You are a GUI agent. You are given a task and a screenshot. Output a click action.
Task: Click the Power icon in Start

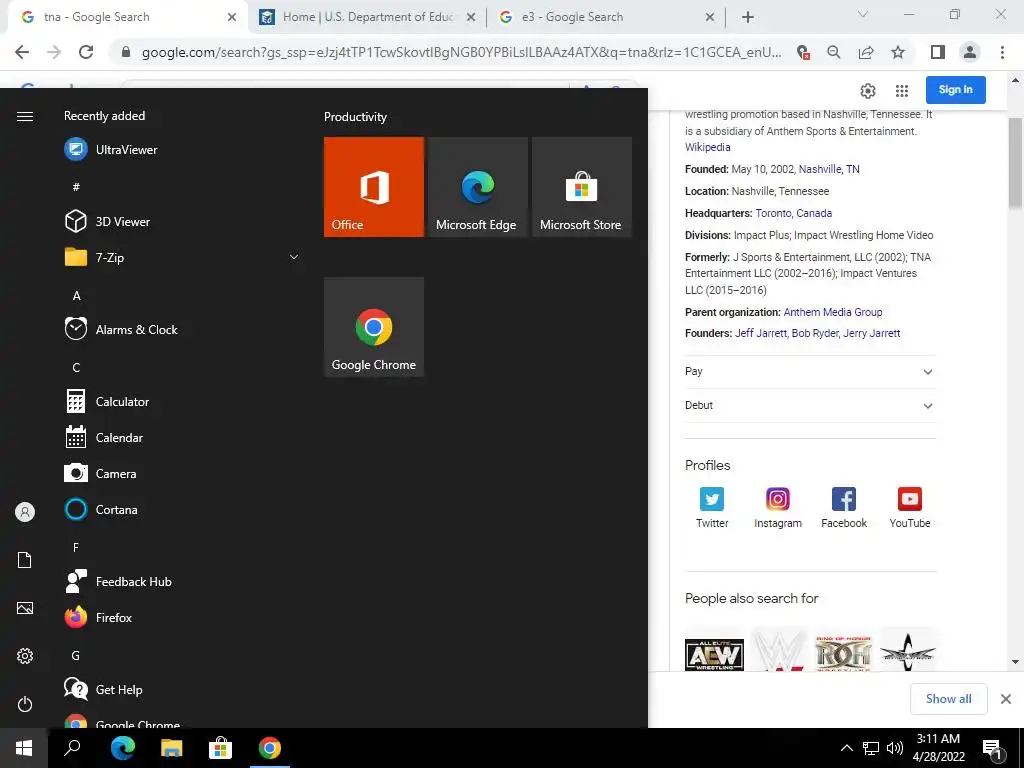(x=25, y=704)
